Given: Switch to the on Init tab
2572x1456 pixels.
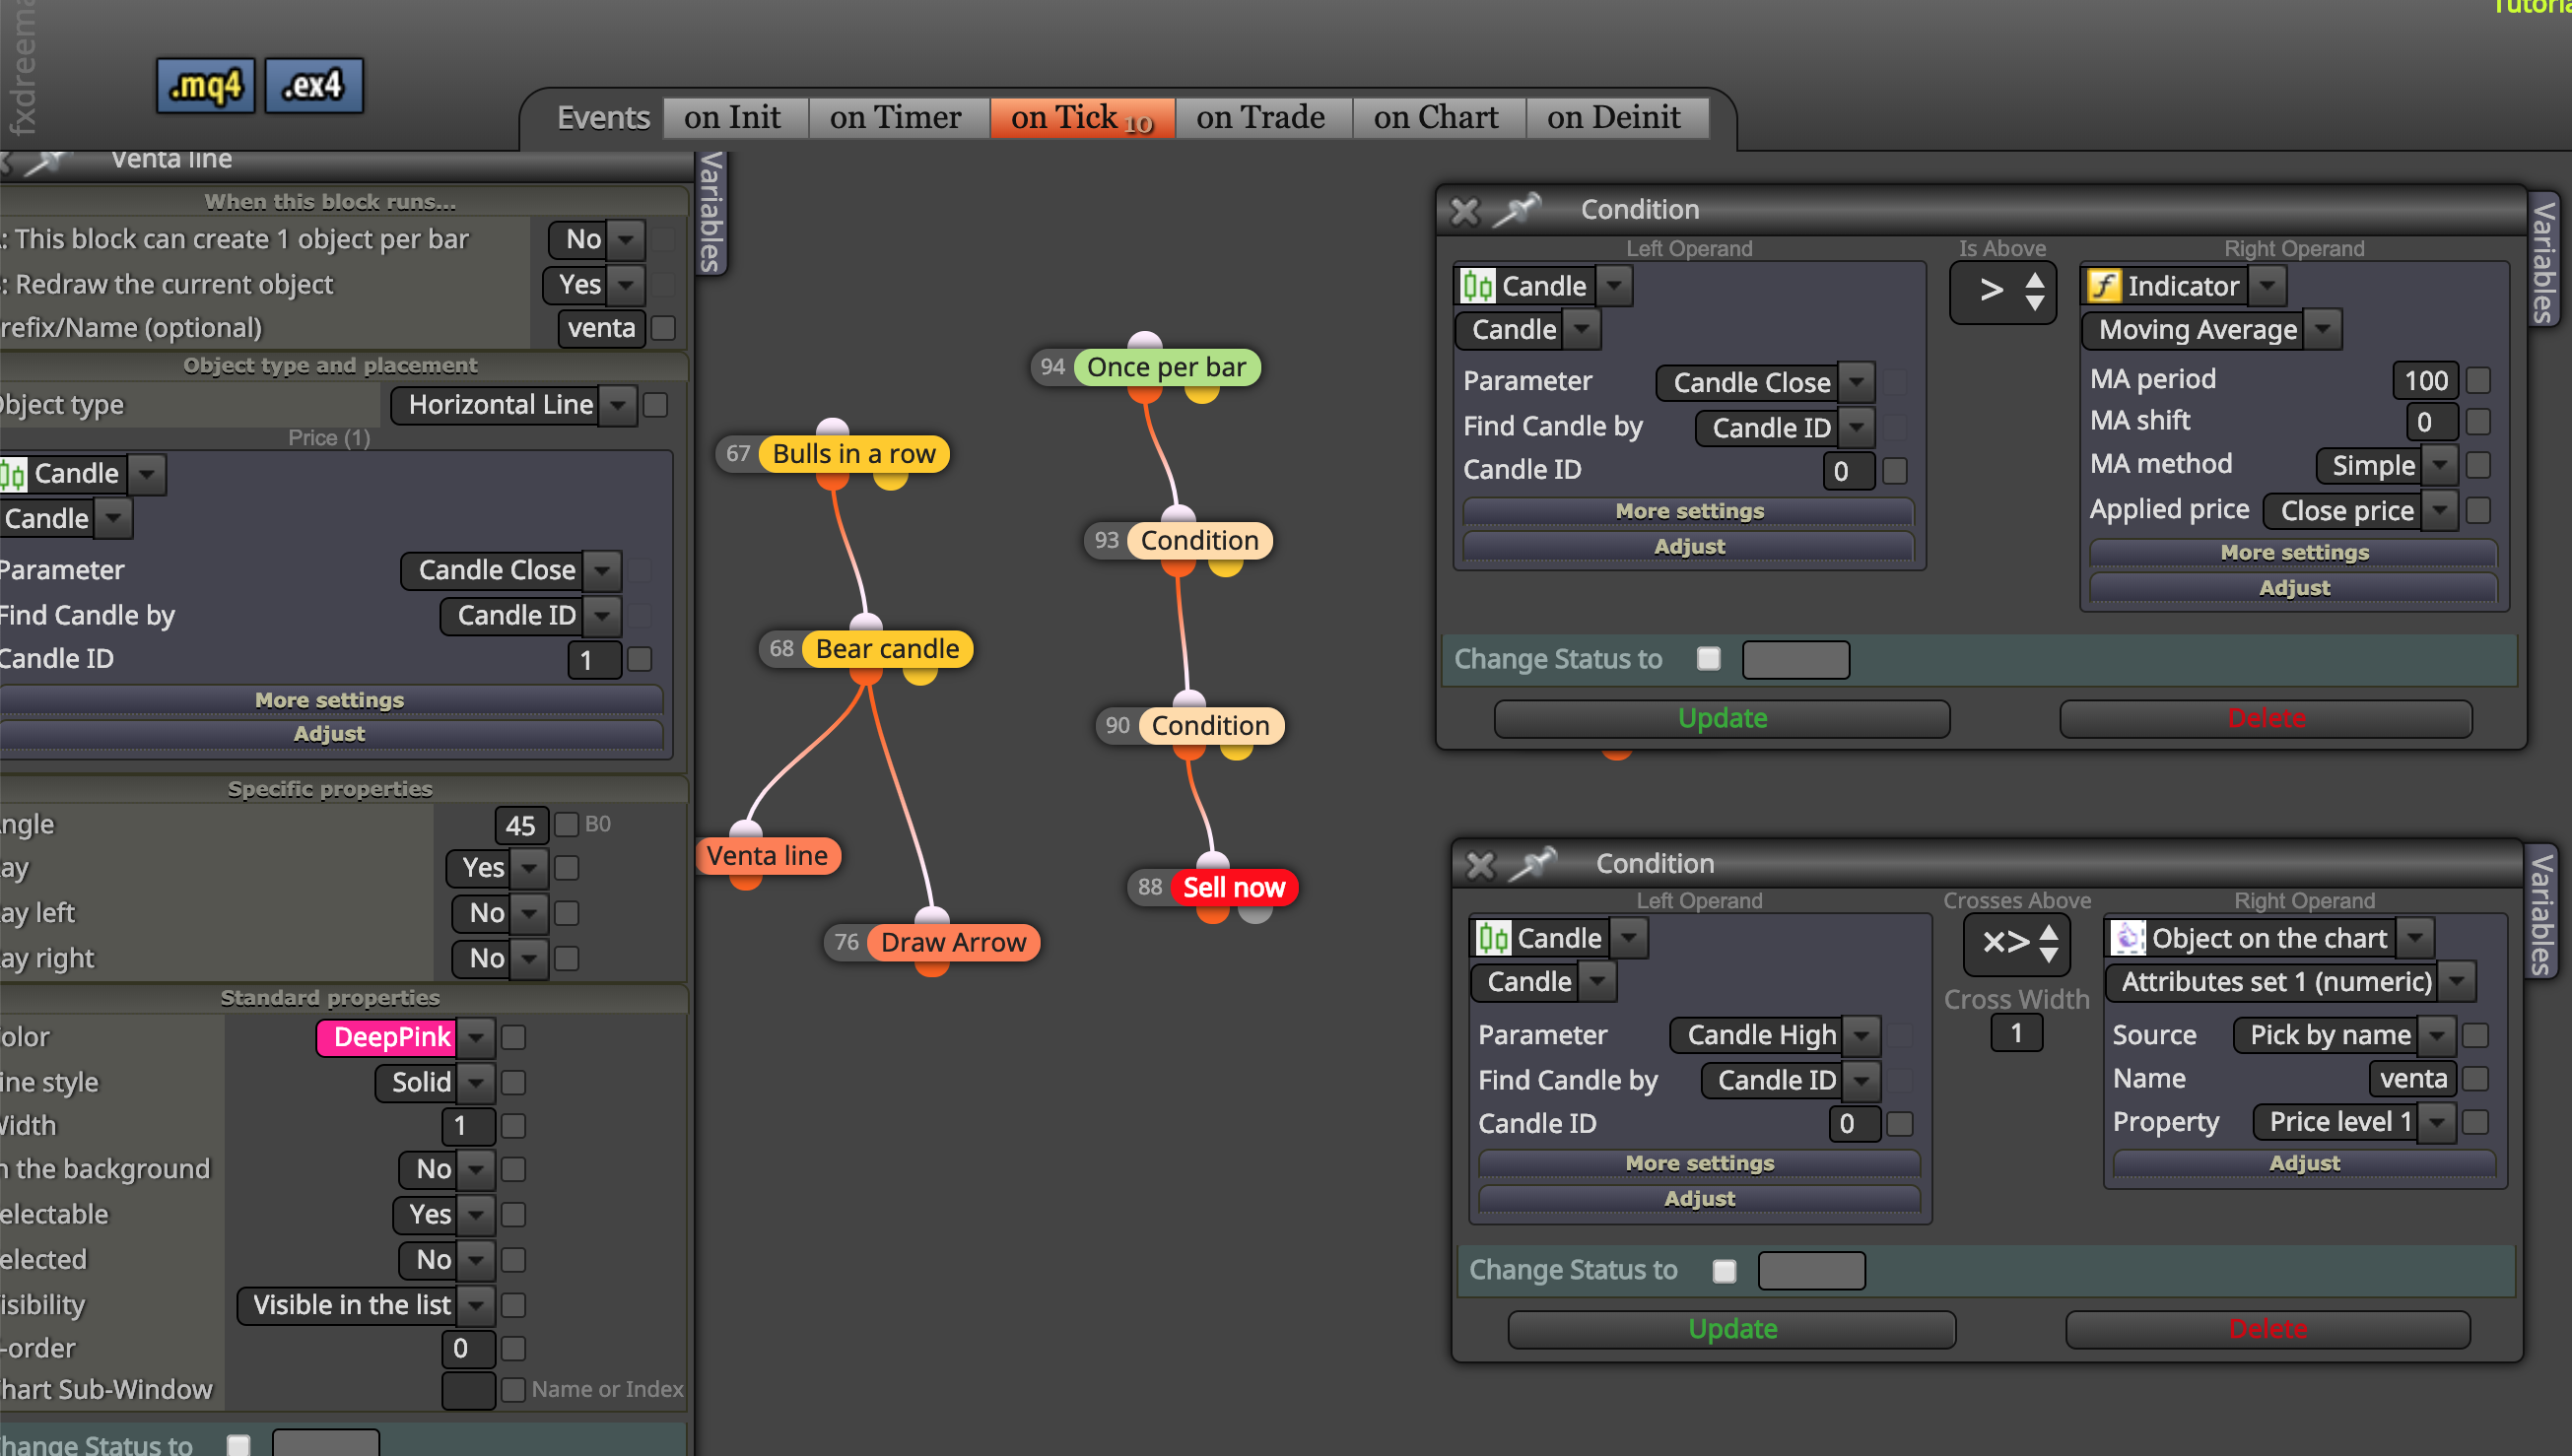Looking at the screenshot, I should (x=732, y=117).
